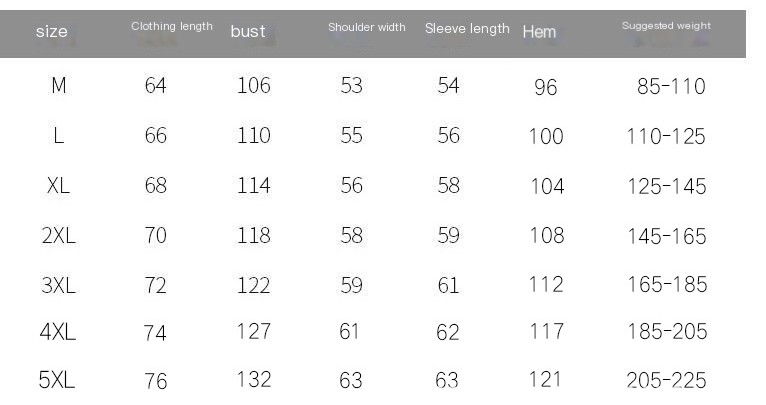Click bust value 132 for 5XL
Image resolution: width=766 pixels, height=405 pixels.
coord(254,380)
